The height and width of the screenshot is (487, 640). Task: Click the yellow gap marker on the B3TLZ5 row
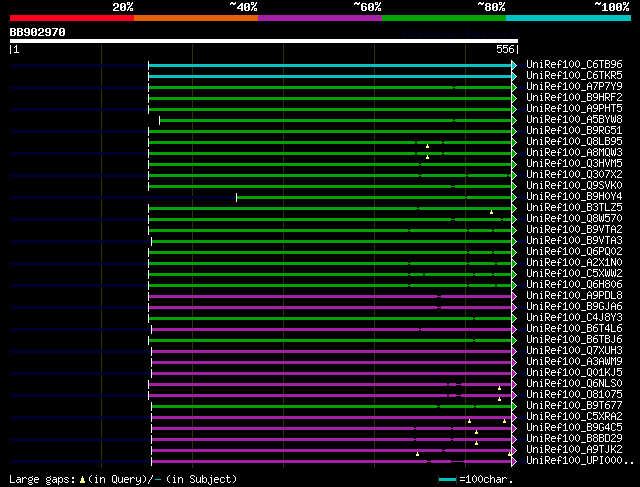coord(492,211)
